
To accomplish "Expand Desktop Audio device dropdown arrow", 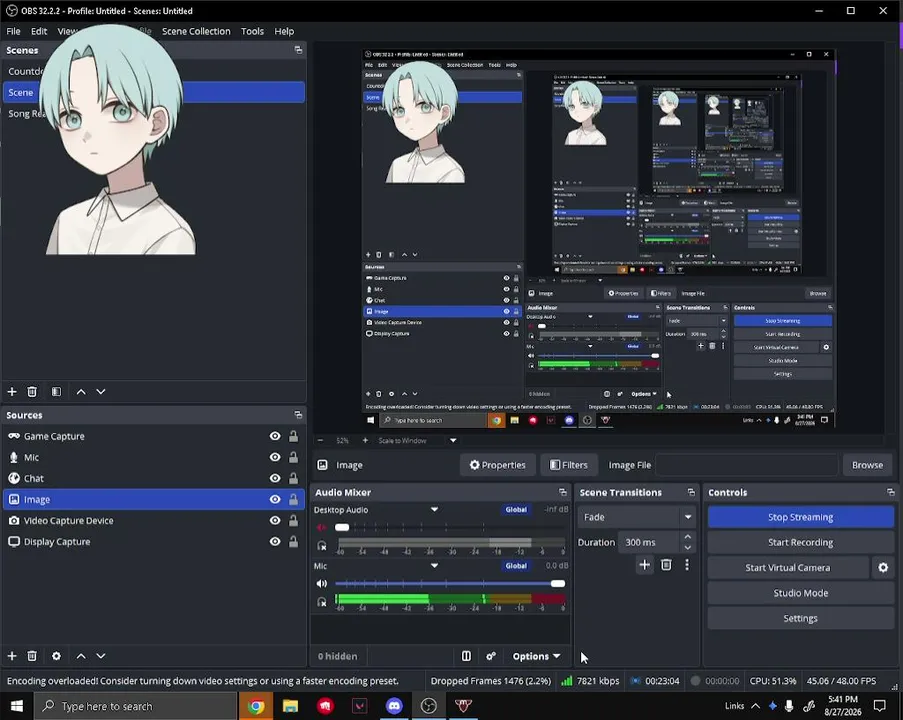I will tap(435, 510).
